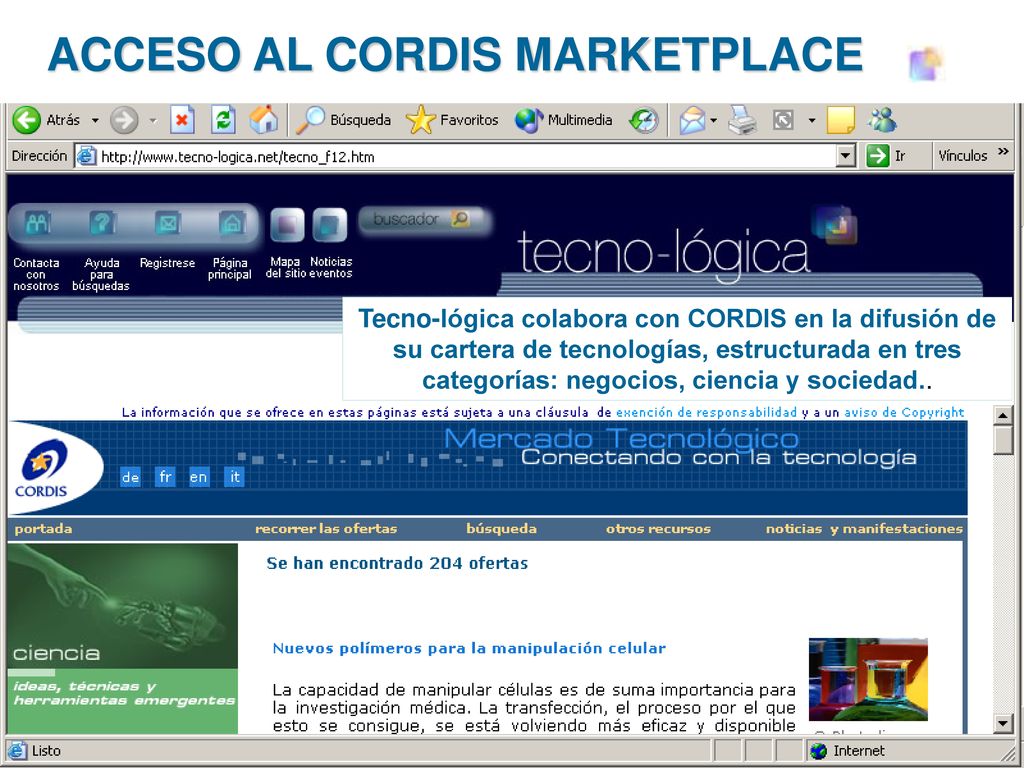1024x768 pixels.
Task: Click the Regístrese envelope icon
Action: (x=168, y=223)
